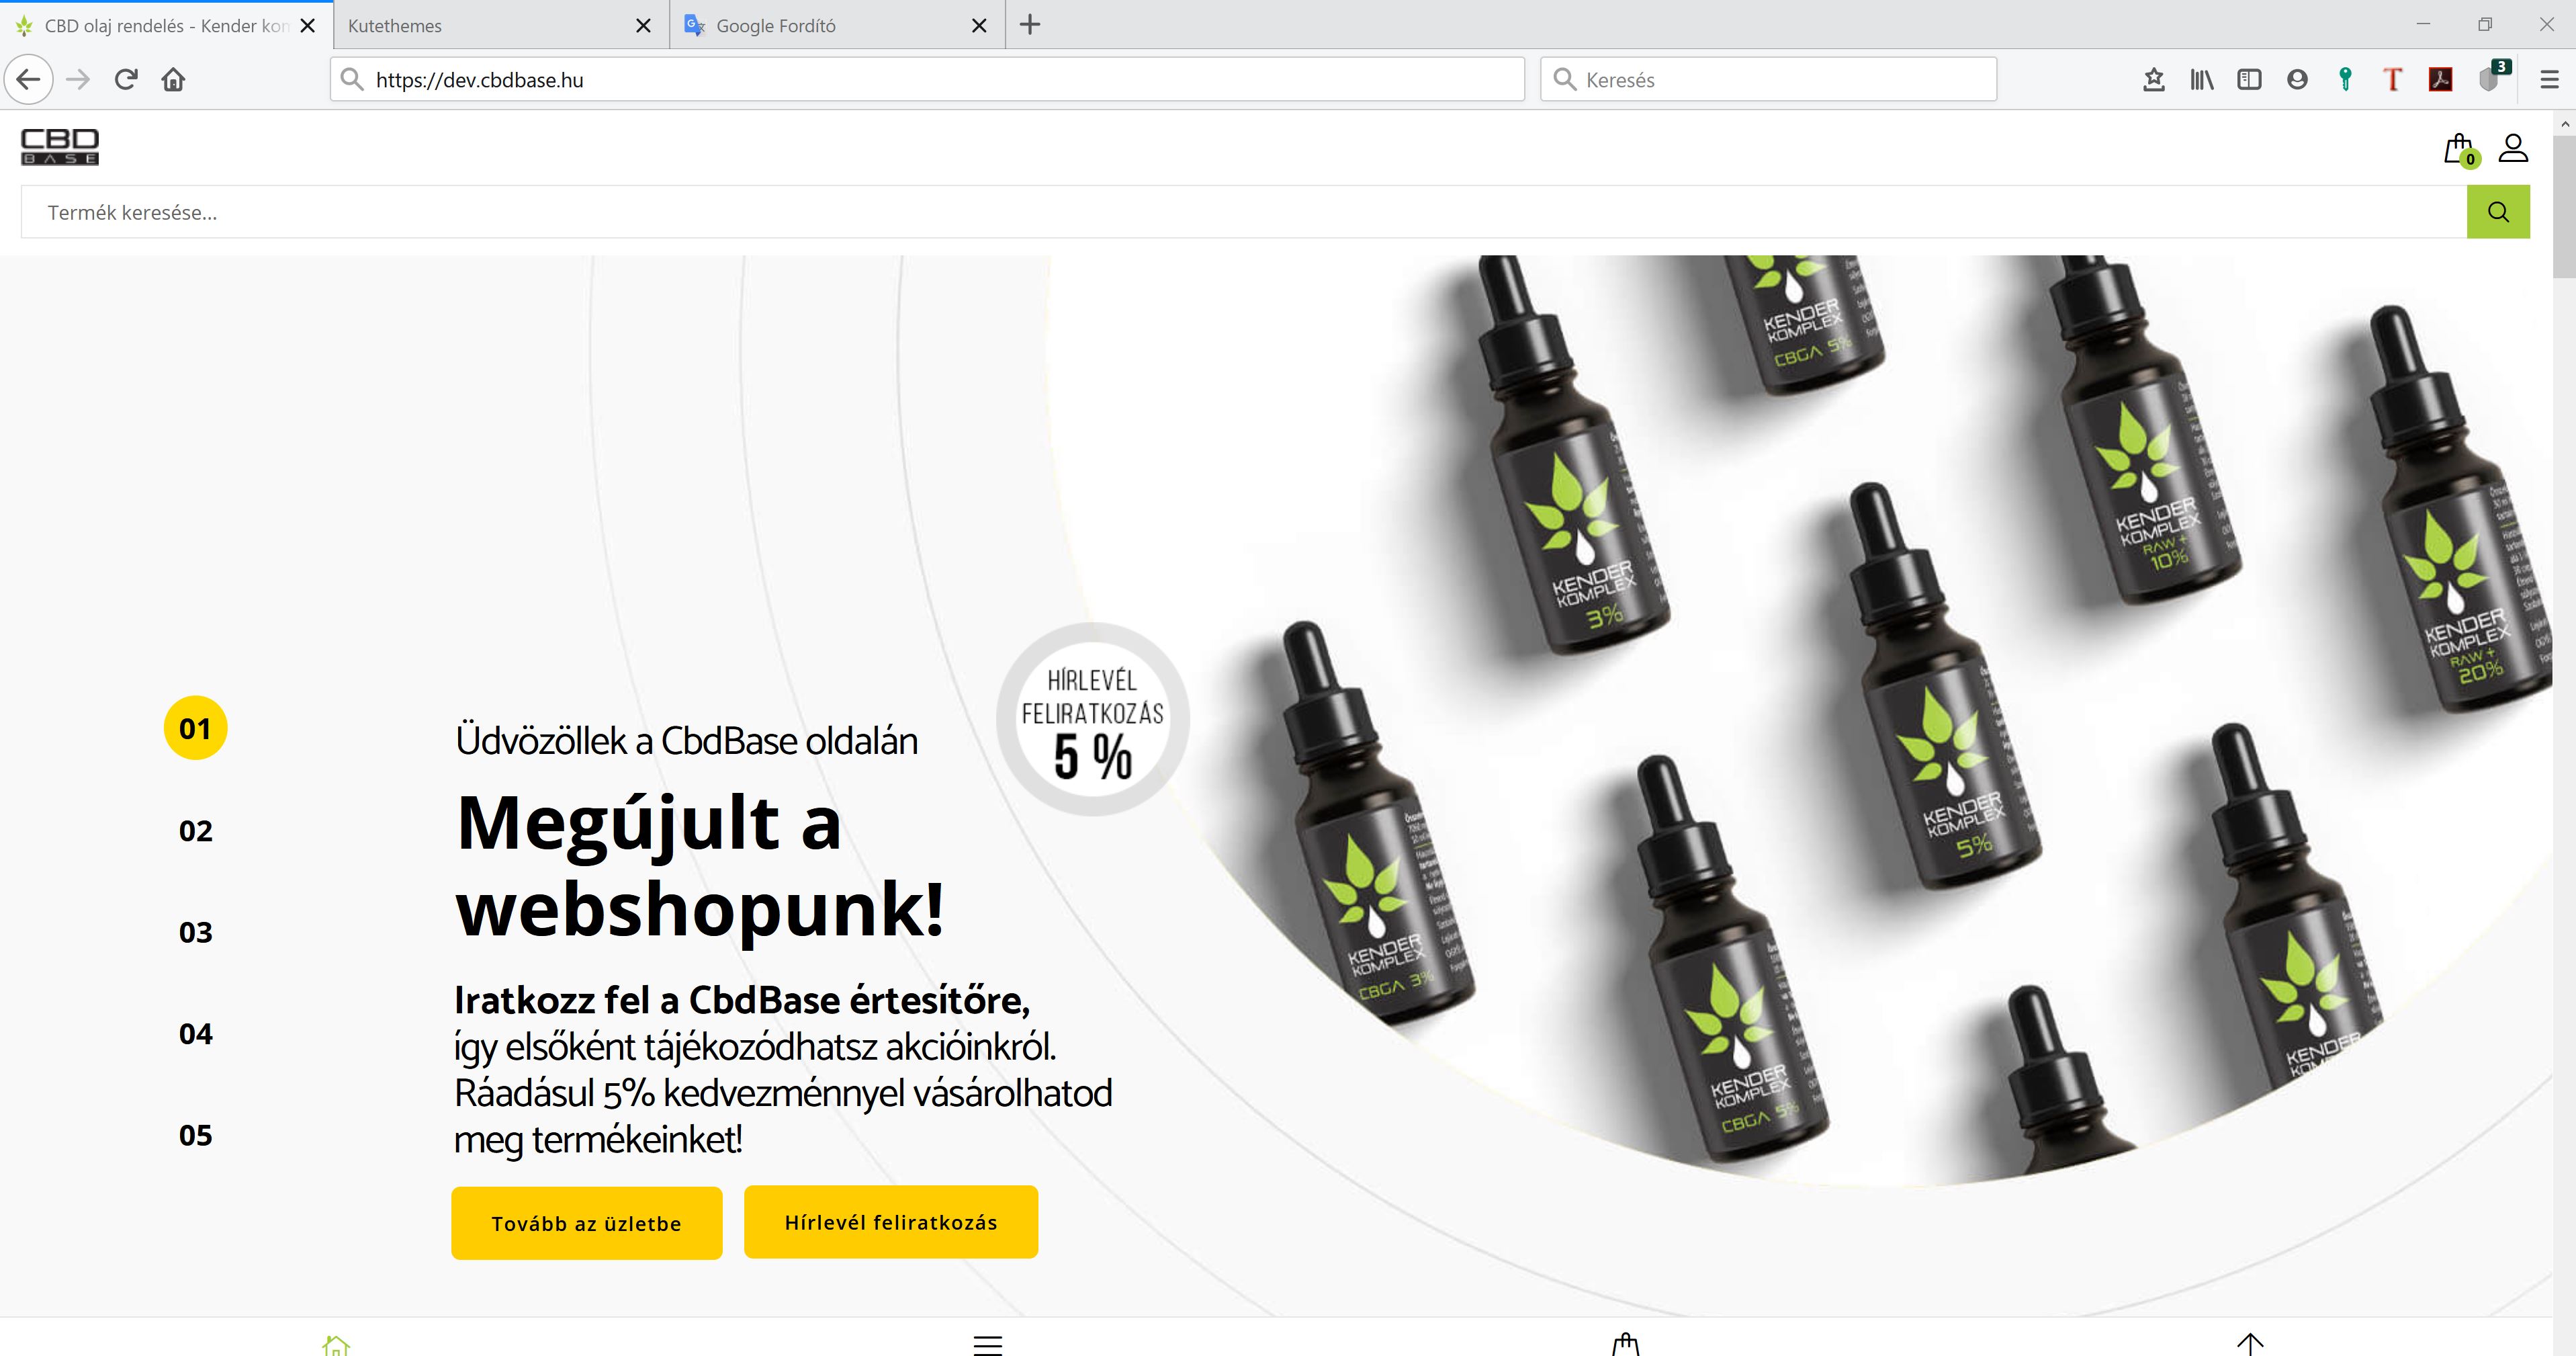Jump to top with the up-arrow icon
The height and width of the screenshot is (1356, 2576).
2250,1344
